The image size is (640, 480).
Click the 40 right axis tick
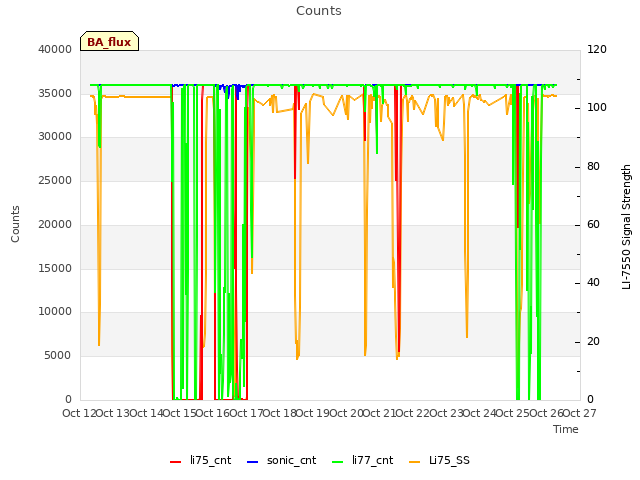[x=593, y=283]
